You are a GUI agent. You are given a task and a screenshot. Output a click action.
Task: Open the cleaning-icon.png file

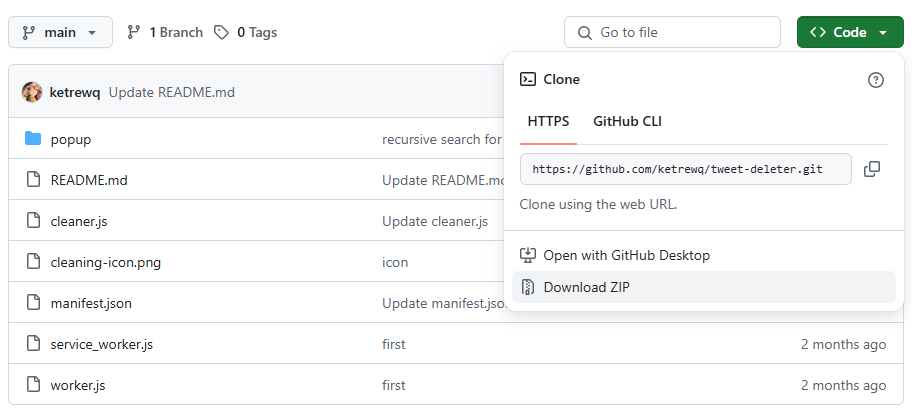[106, 262]
